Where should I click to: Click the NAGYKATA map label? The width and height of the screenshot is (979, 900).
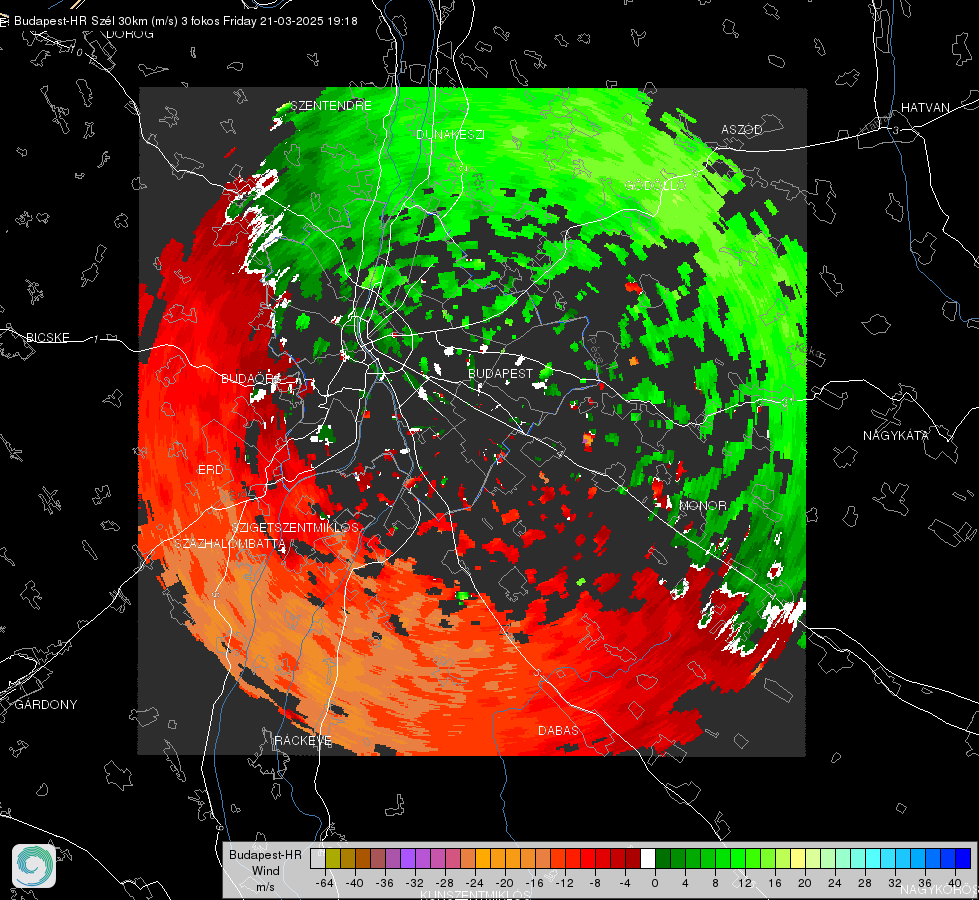896,435
